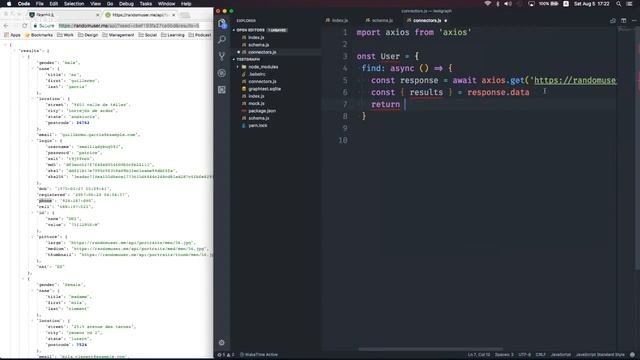
Task: Close the first Chrome tab
Action: pos(98,15)
